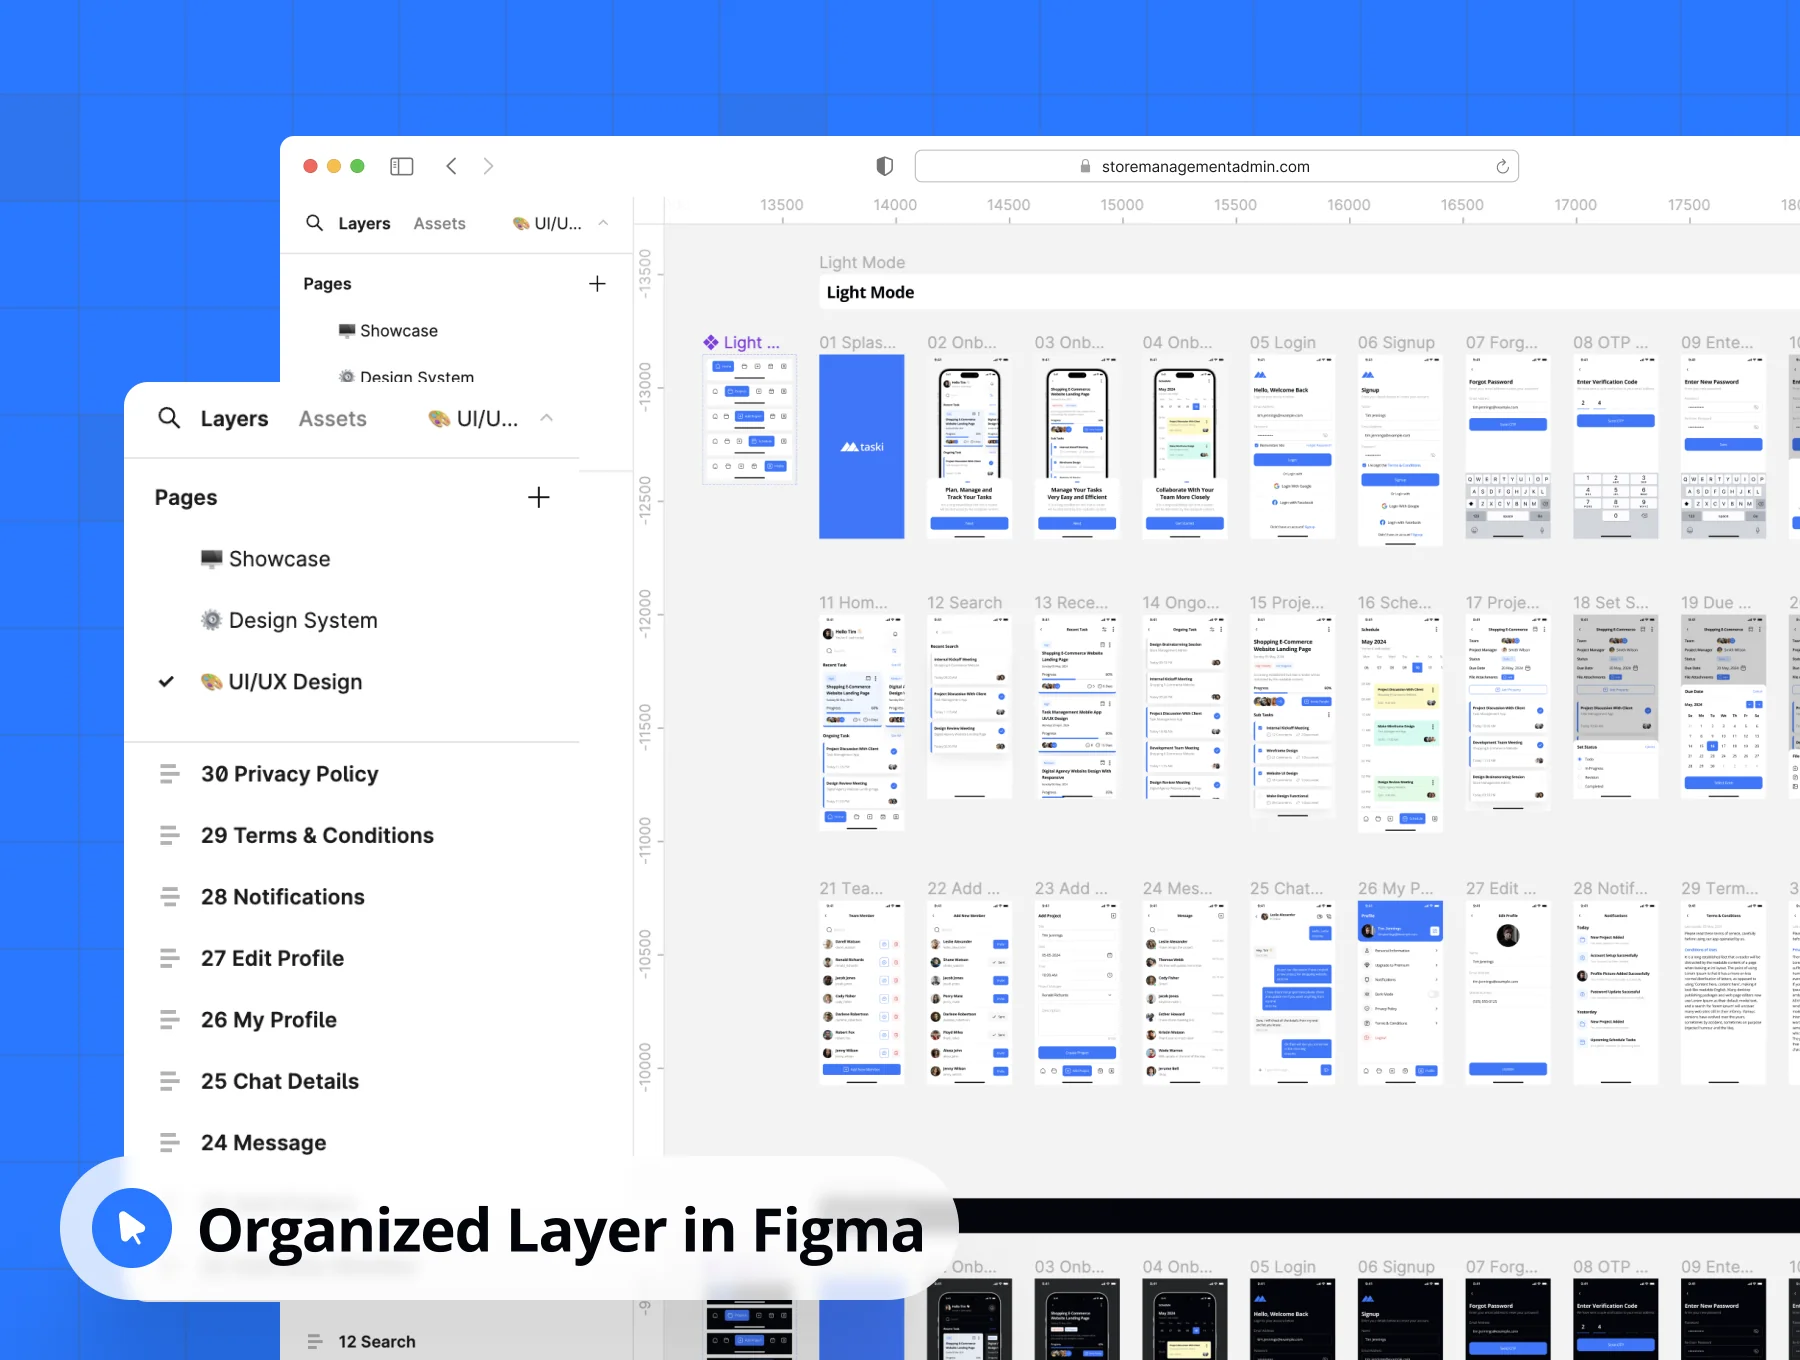Reload the page with the refresh icon
1800x1360 pixels.
[1502, 166]
